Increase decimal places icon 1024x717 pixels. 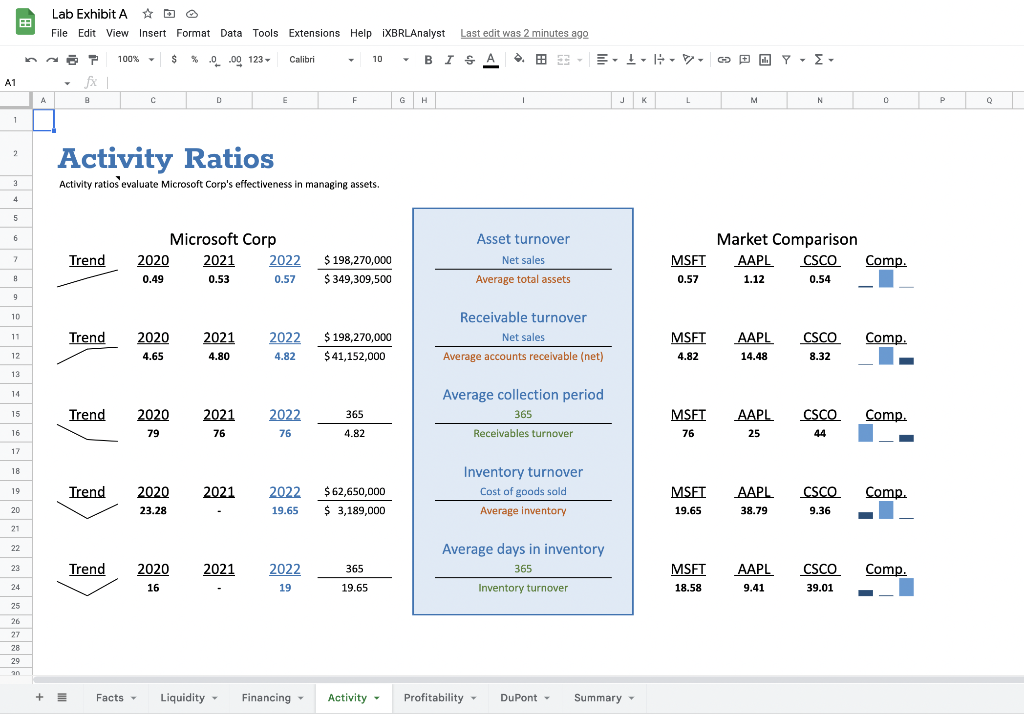click(235, 59)
